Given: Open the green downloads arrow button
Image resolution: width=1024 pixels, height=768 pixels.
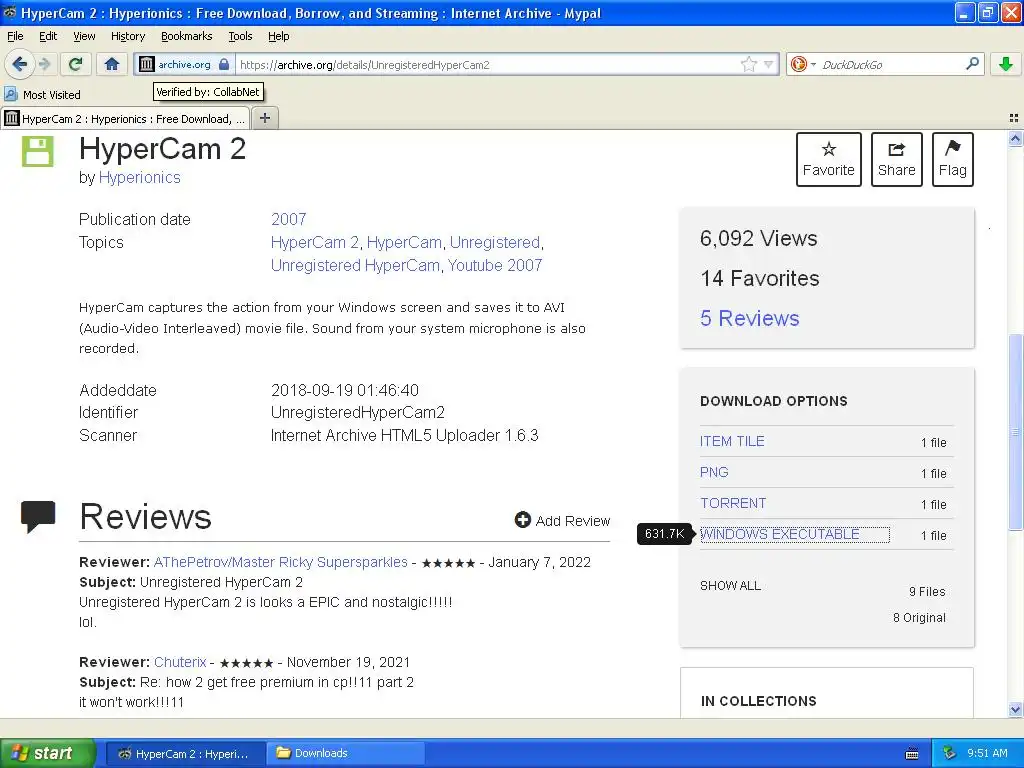Looking at the screenshot, I should click(x=1006, y=64).
